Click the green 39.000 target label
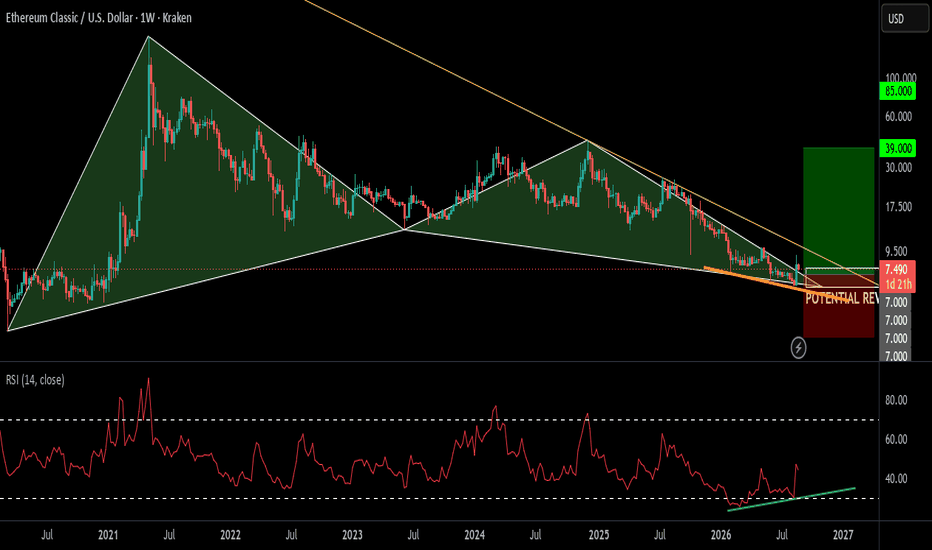Image resolution: width=932 pixels, height=550 pixels. click(898, 148)
